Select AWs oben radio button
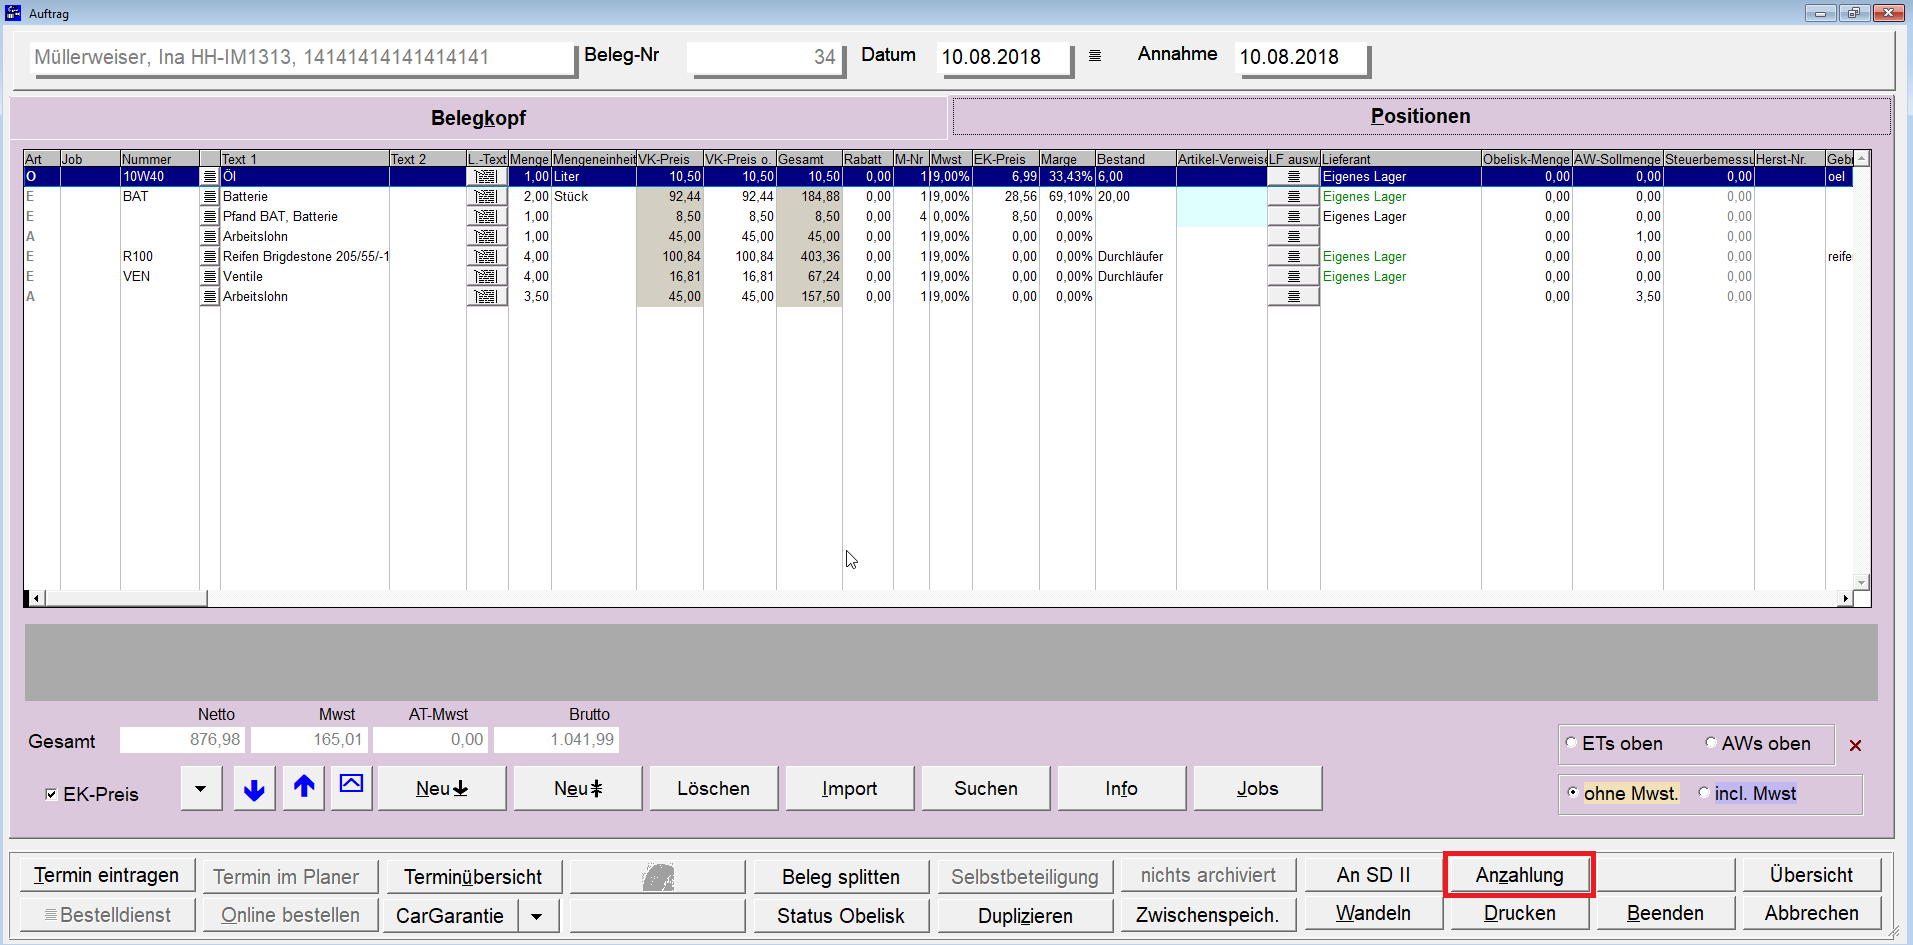Image resolution: width=1913 pixels, height=945 pixels. coord(1710,743)
